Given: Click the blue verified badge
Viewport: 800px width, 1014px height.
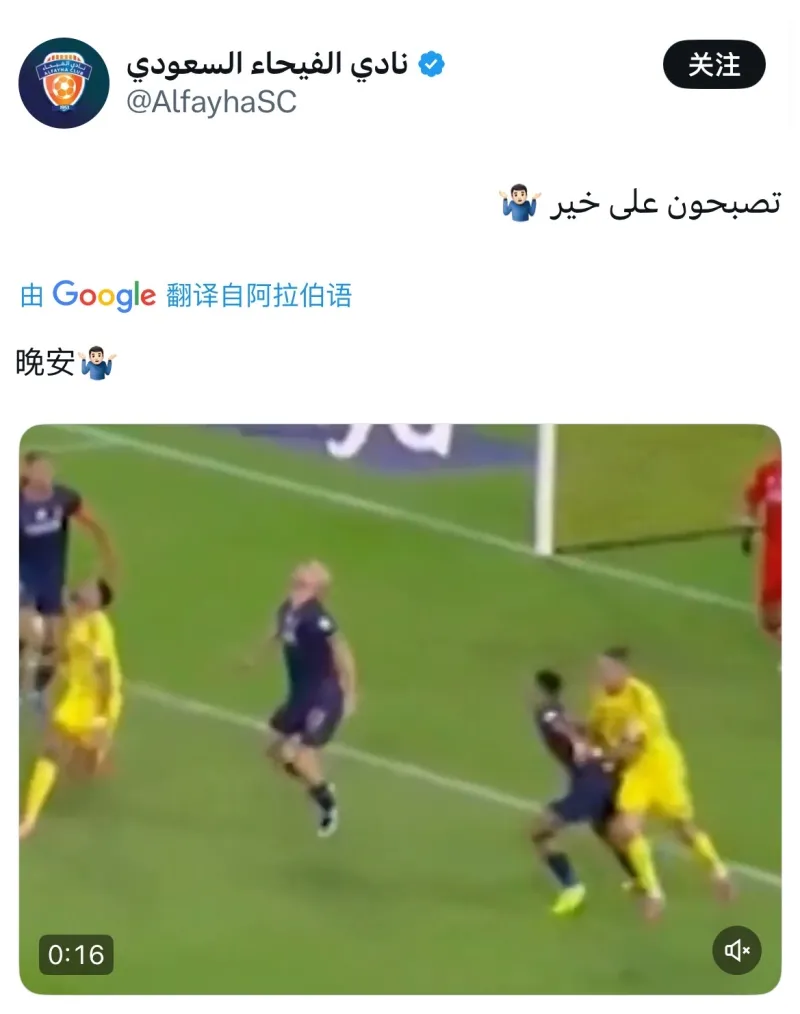Looking at the screenshot, I should pyautogui.click(x=431, y=64).
